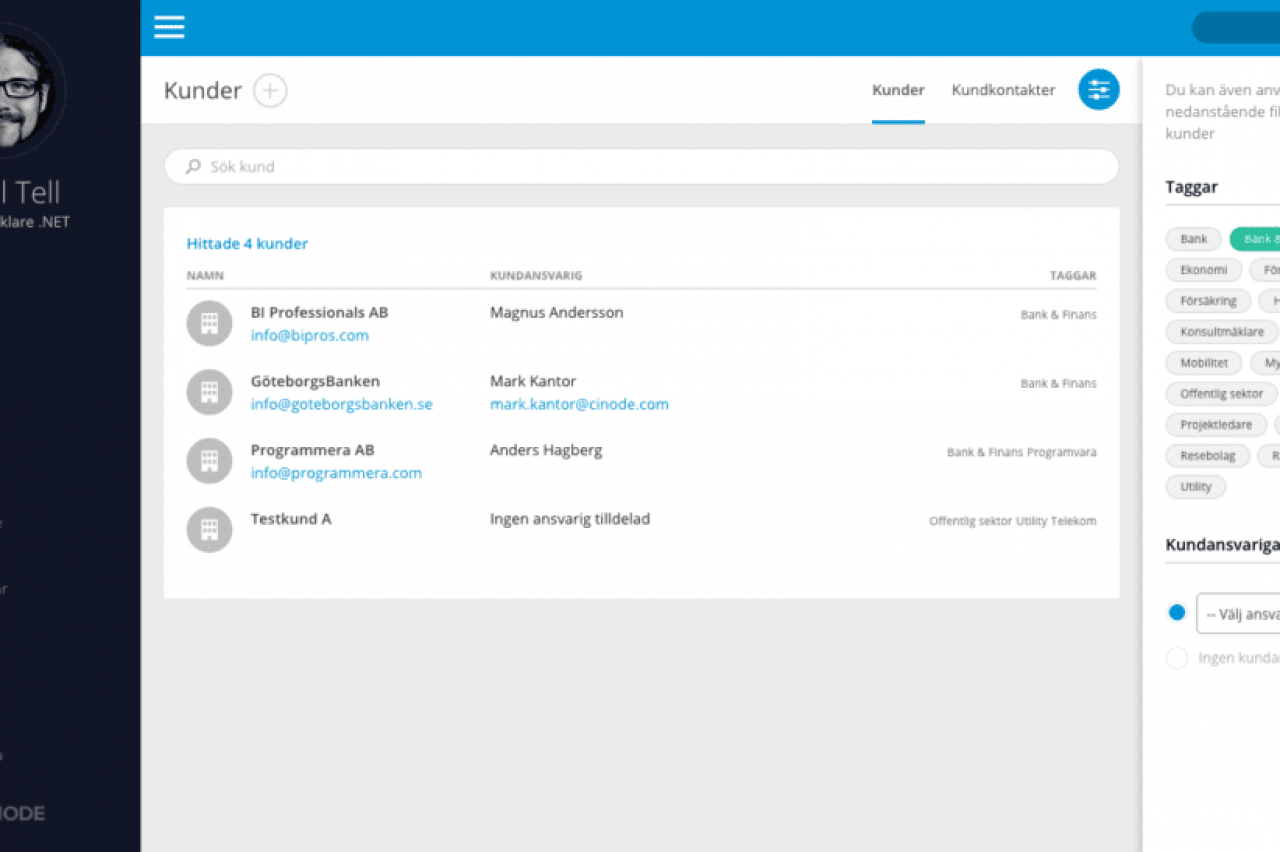The image size is (1280, 852).
Task: Click the Programmera AB building icon
Action: pos(209,461)
